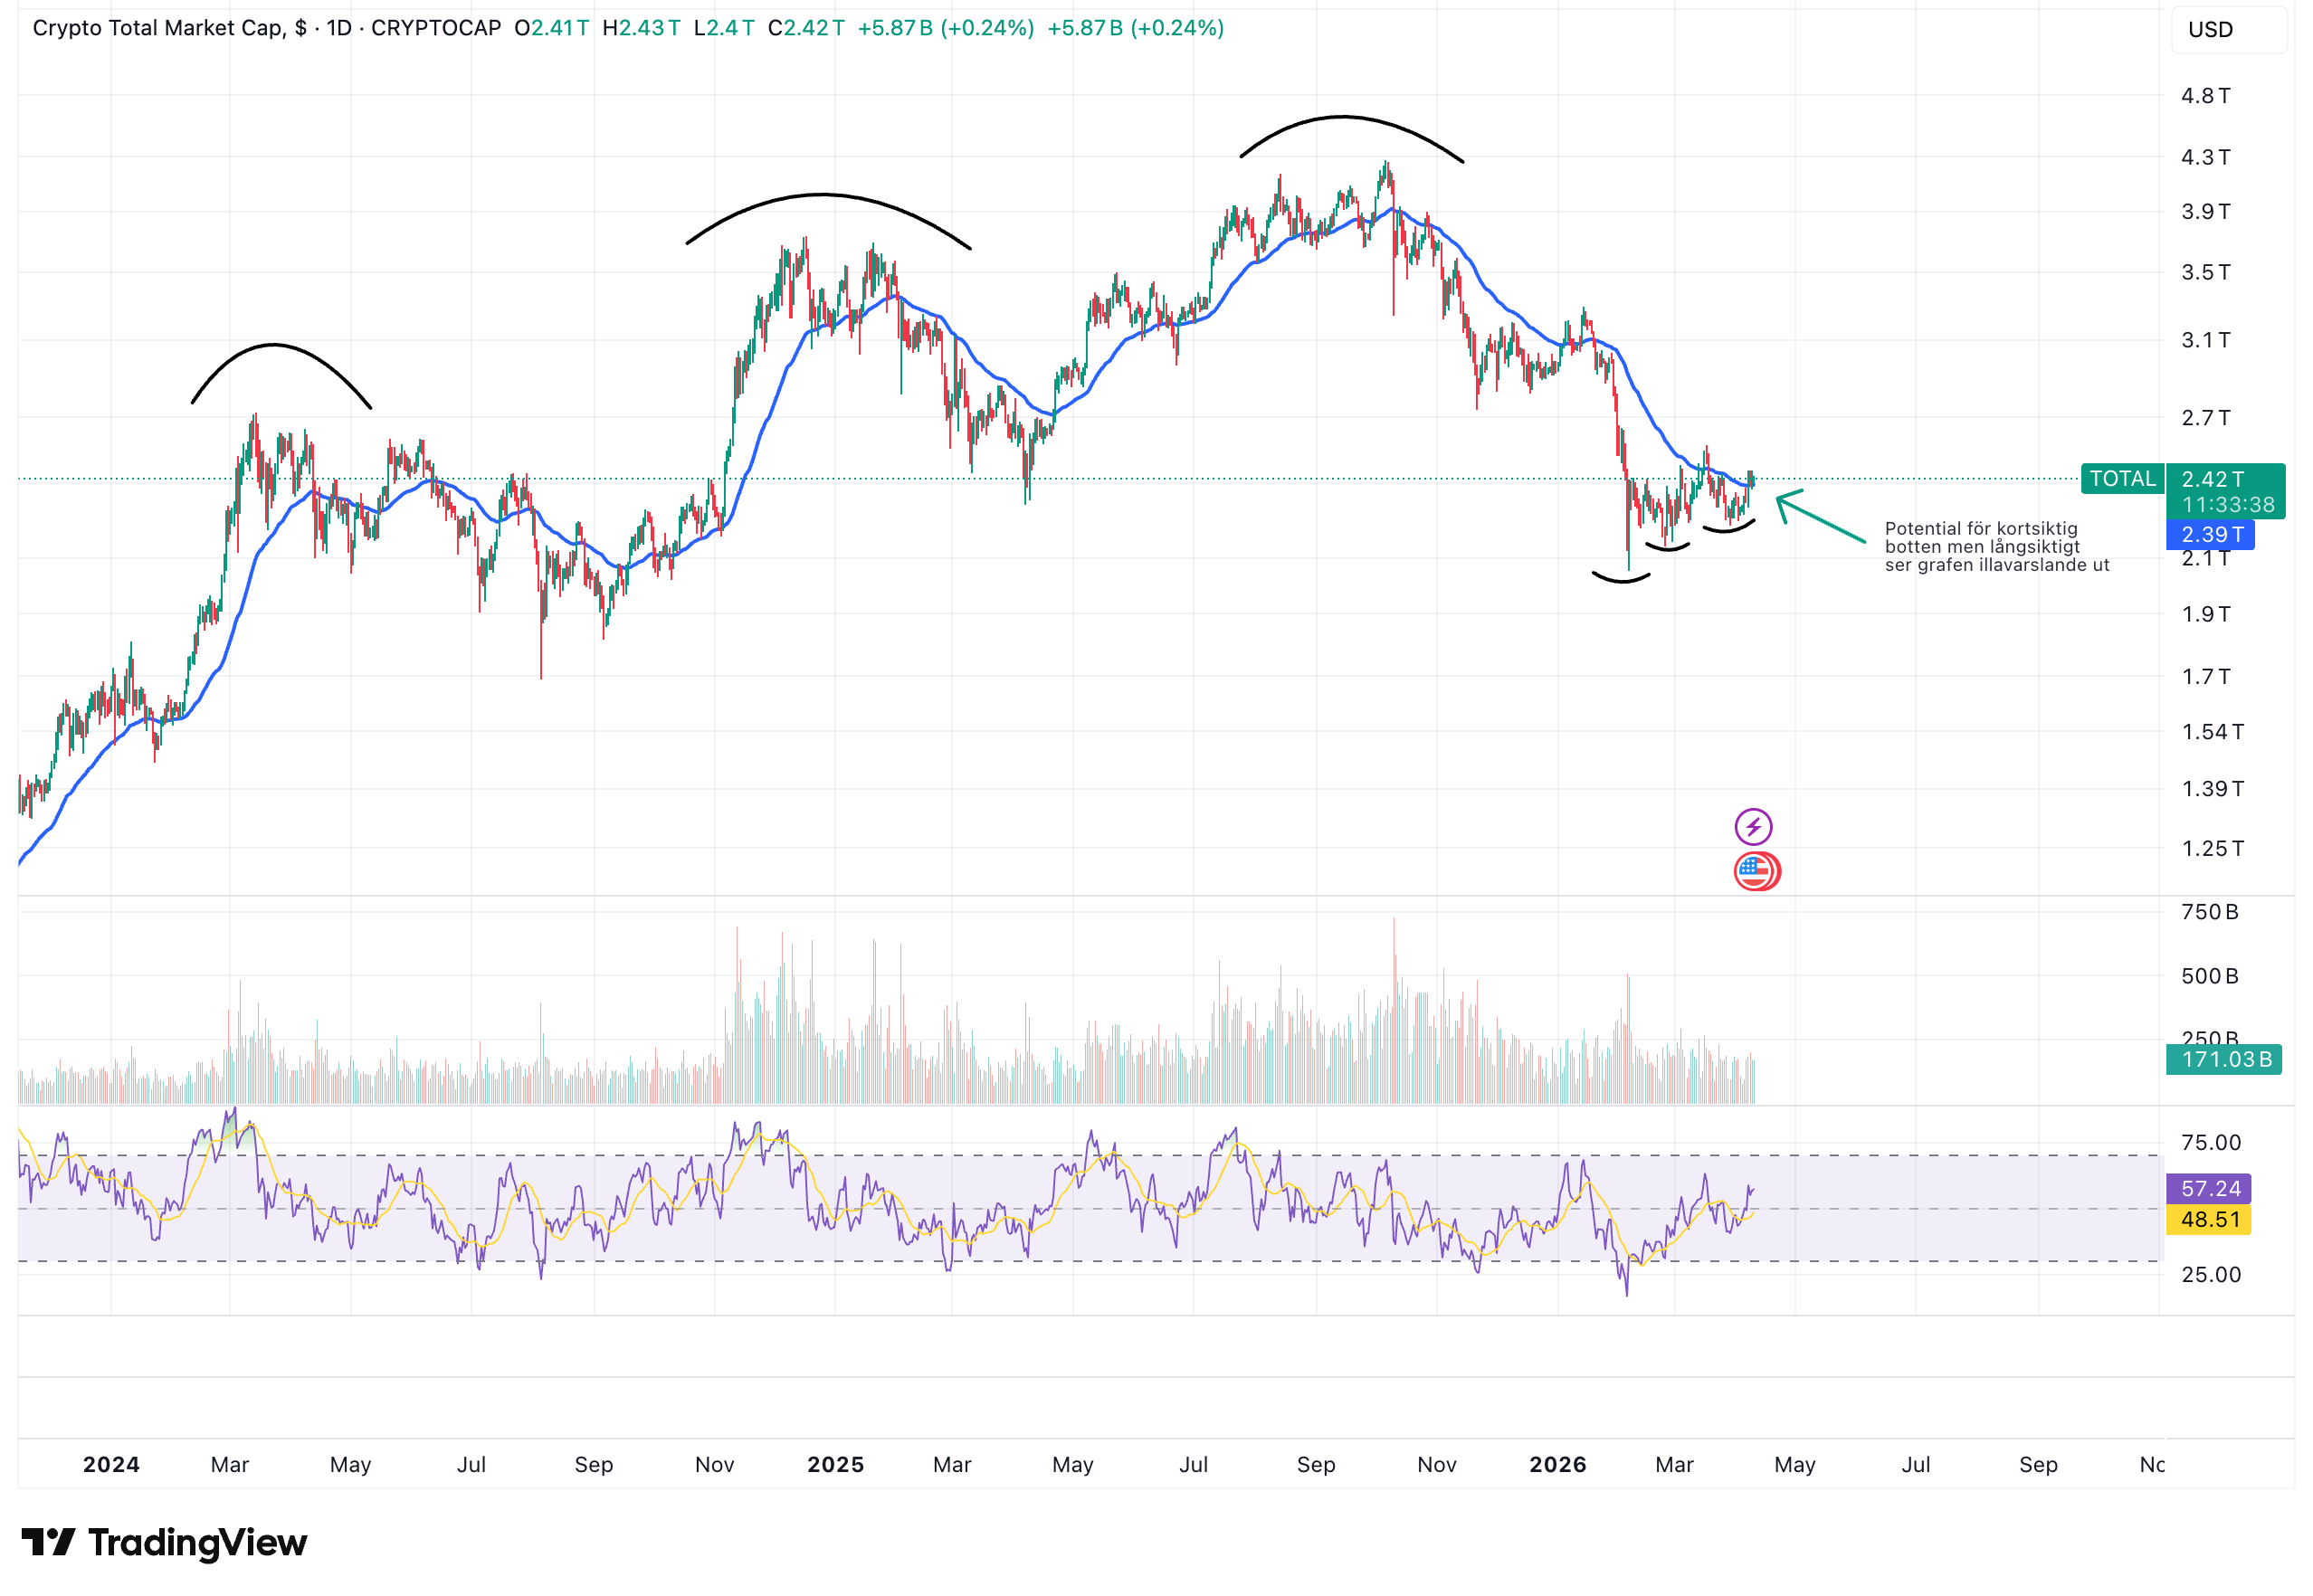Click the TradingView logo

[x=164, y=1541]
